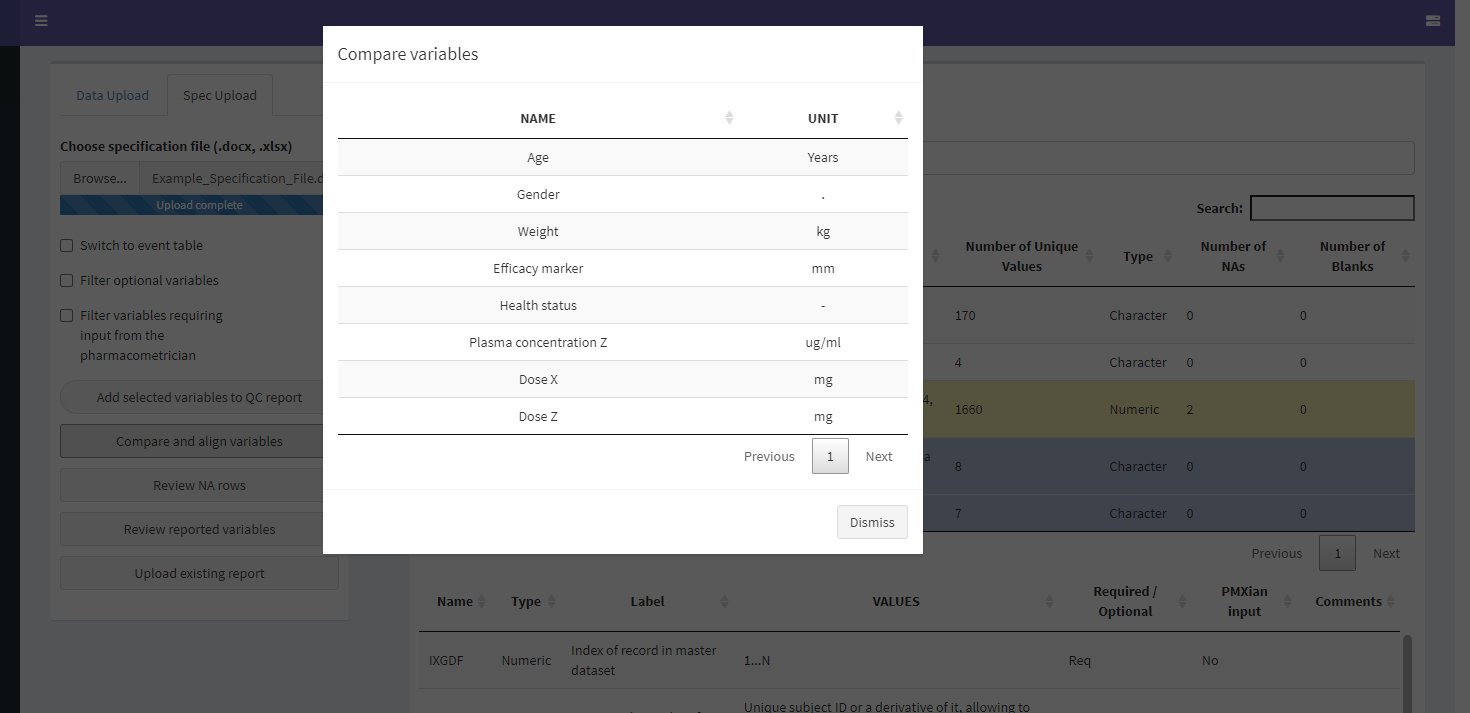Click the 170 unique values cell
Image resolution: width=1470 pixels, height=713 pixels.
(x=1022, y=315)
